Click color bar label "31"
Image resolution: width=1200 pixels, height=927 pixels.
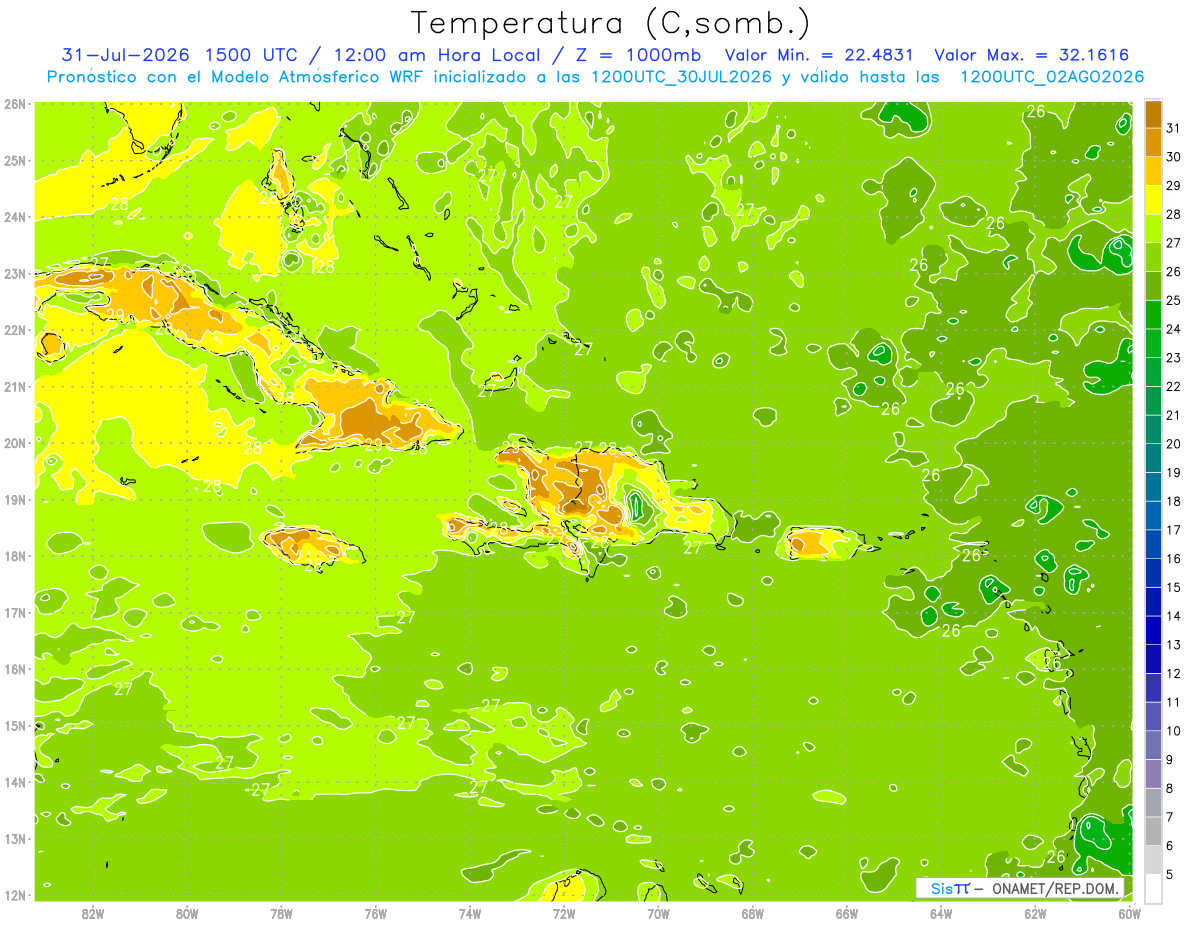1174,128
